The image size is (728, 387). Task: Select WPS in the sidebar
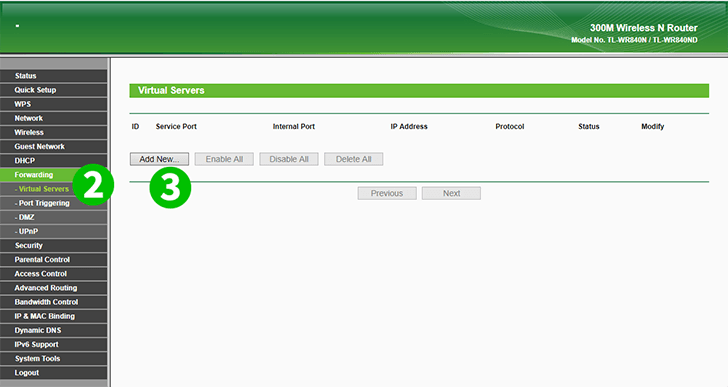[54, 104]
